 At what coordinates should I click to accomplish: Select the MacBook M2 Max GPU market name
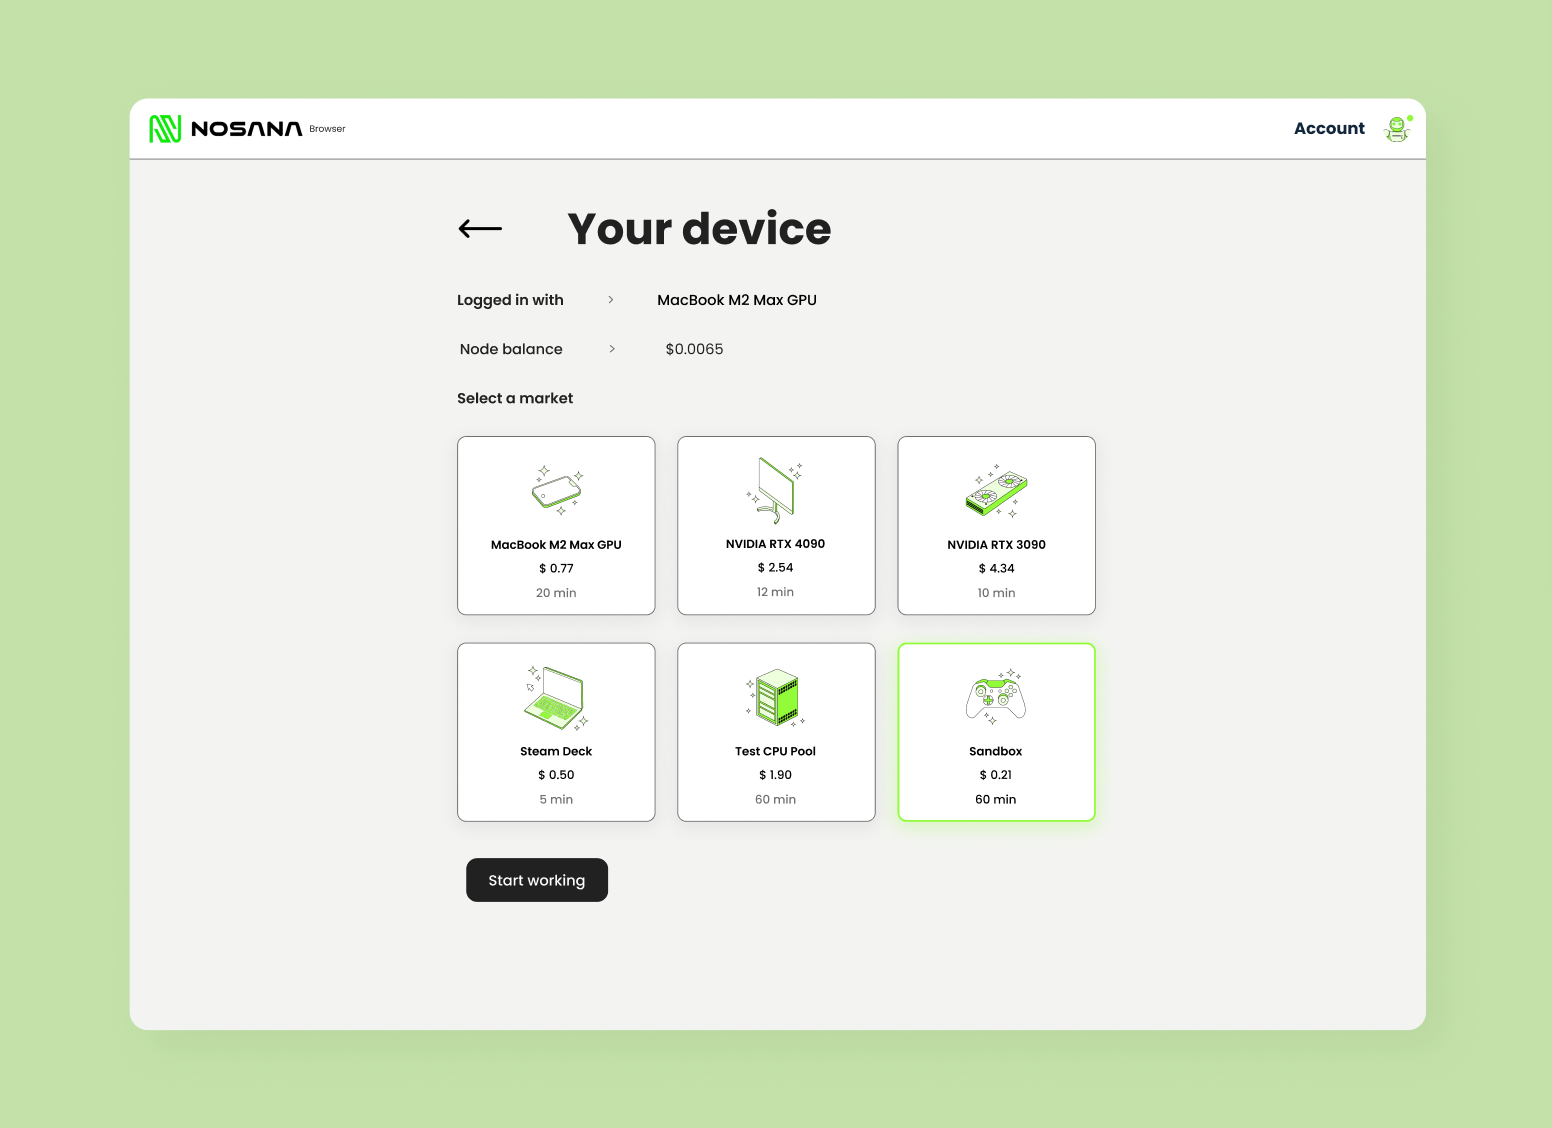pos(556,545)
